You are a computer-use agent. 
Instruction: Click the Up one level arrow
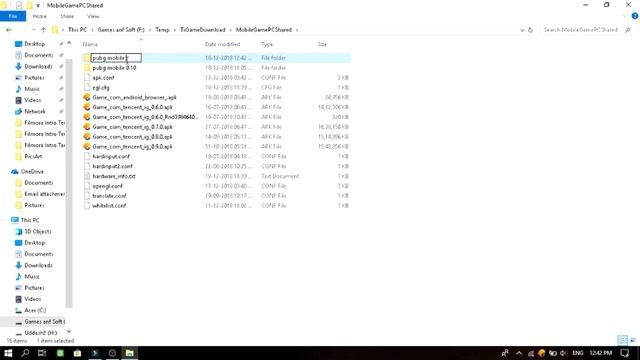click(43, 30)
